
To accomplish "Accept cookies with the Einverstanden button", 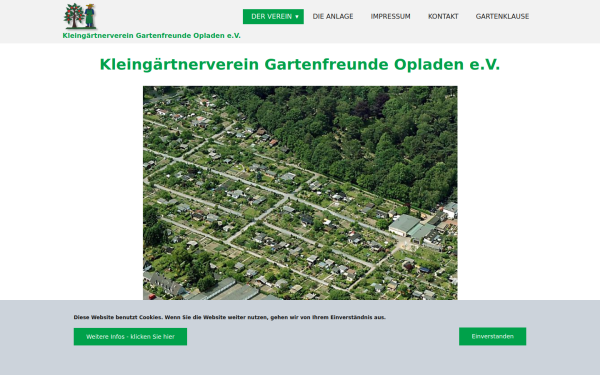I will click(492, 336).
